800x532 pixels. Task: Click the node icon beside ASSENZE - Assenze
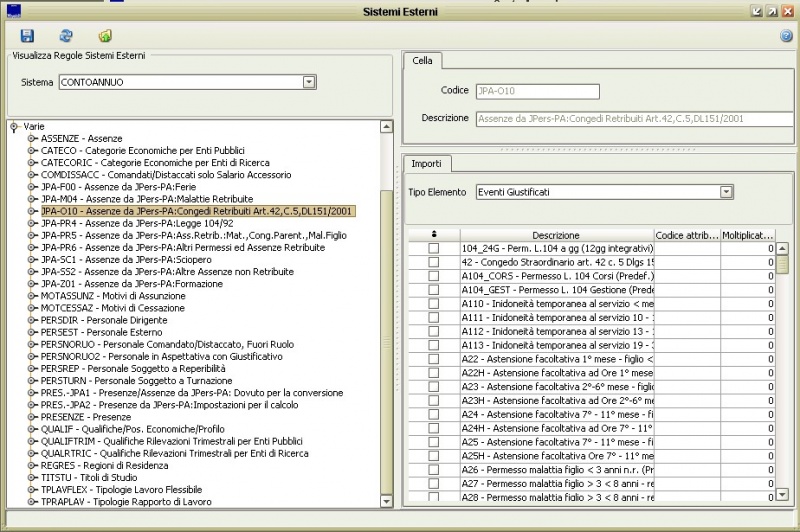coord(33,138)
